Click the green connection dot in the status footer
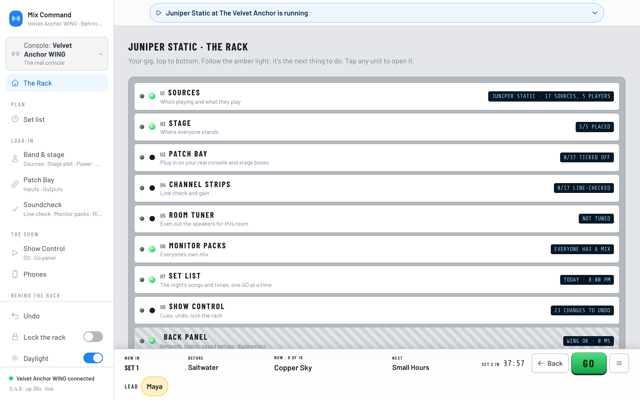The image size is (640, 400). 11,378
